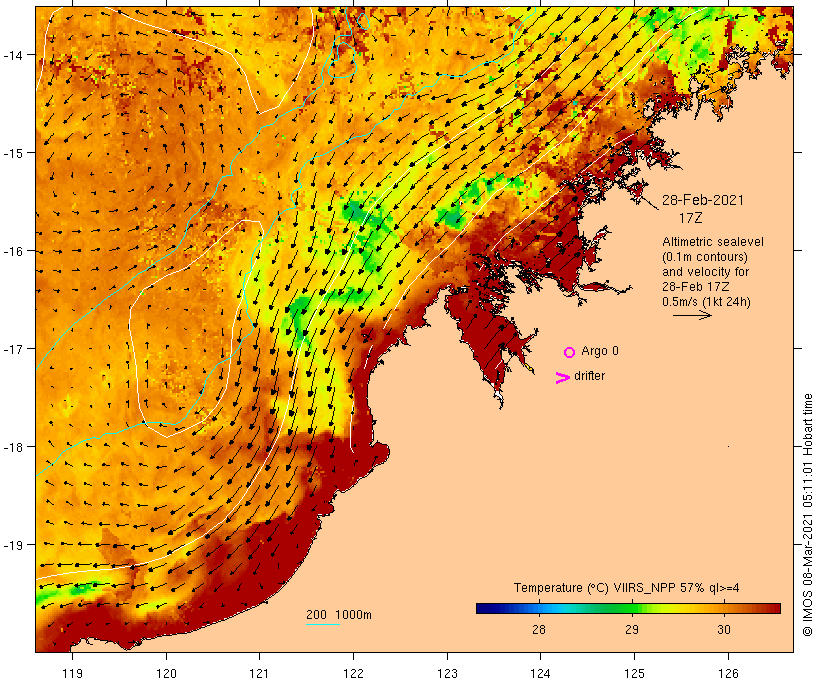
Task: Click the latitude label '-15'
Action: click(13, 153)
